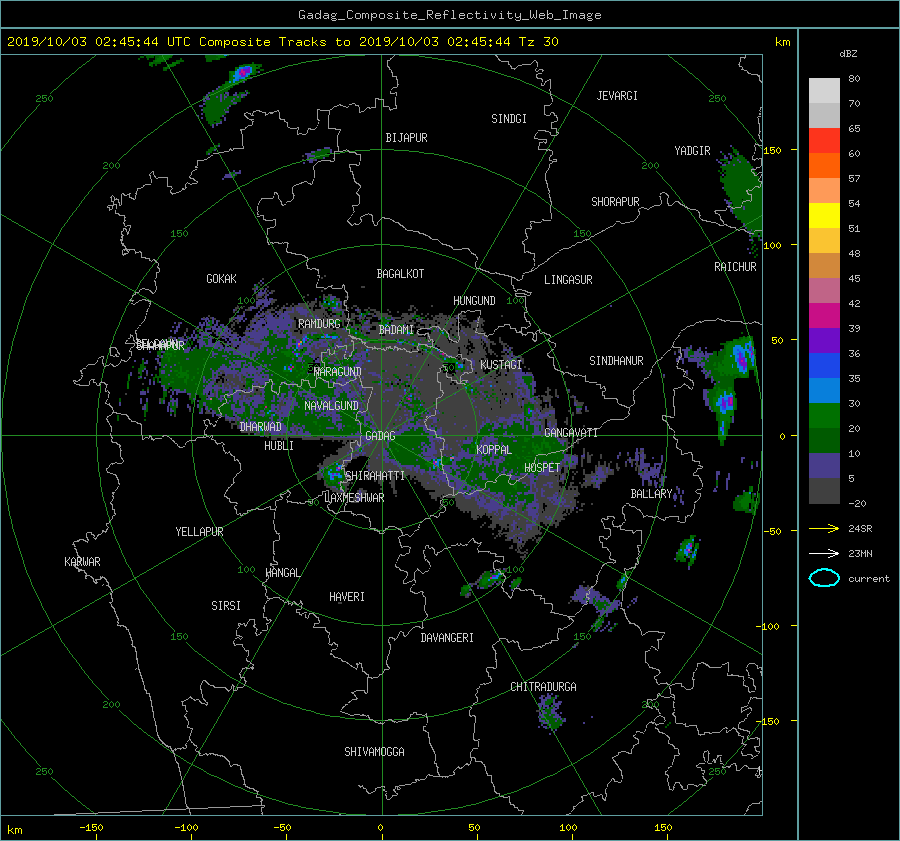The width and height of the screenshot is (900, 841).
Task: Click the SINDGI town label
Action: (509, 119)
